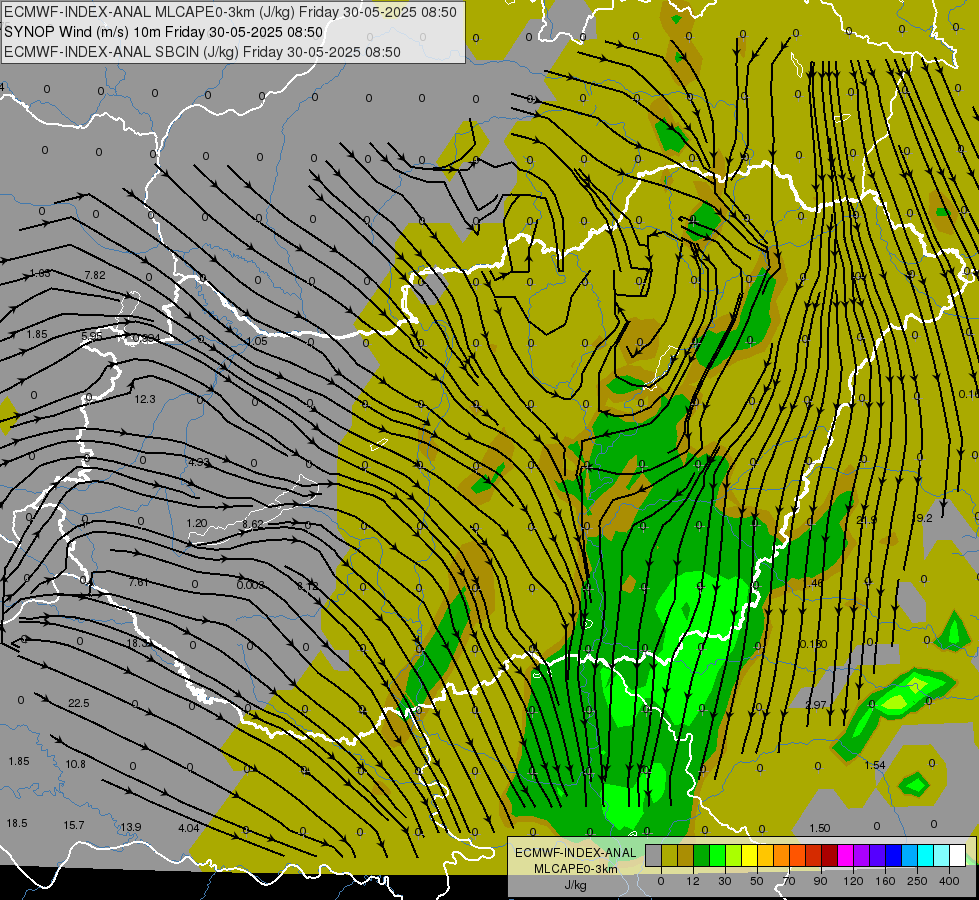
Task: Click the 8.12 value on the map
Action: click(307, 586)
